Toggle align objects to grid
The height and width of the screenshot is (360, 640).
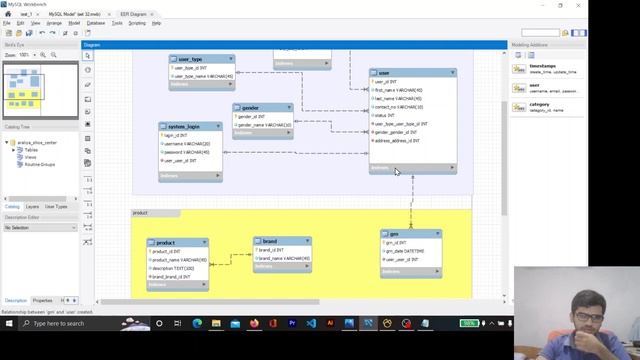[x=76, y=33]
